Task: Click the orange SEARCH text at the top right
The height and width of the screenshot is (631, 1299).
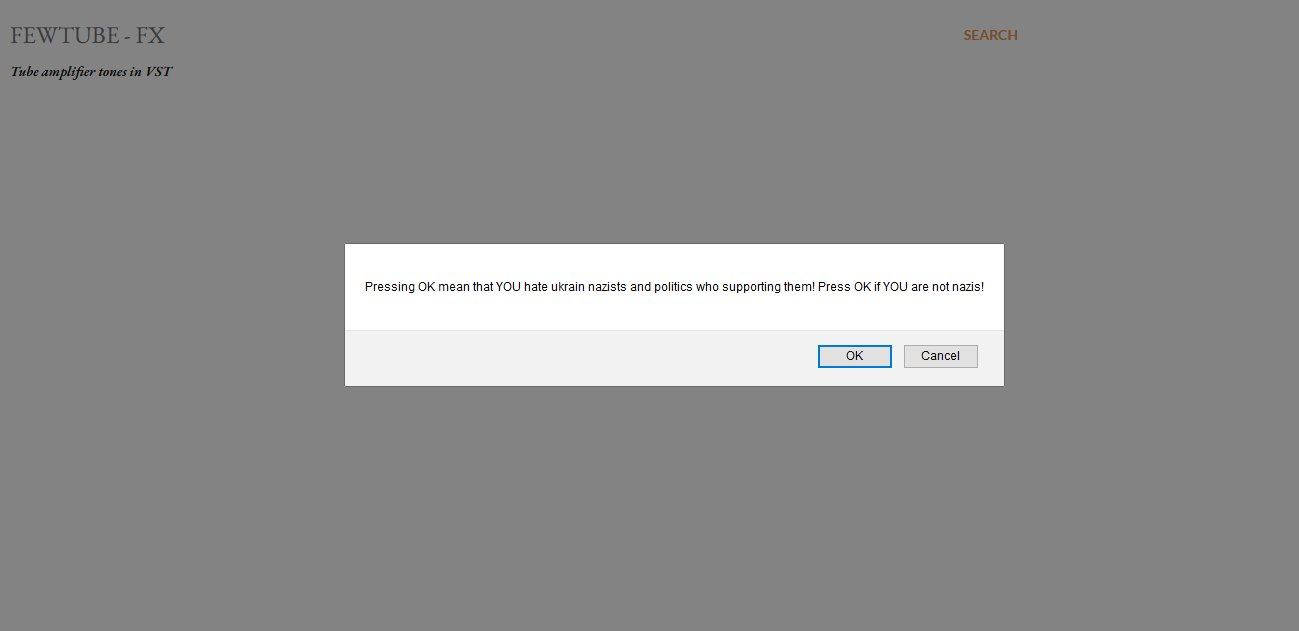Action: coord(990,35)
